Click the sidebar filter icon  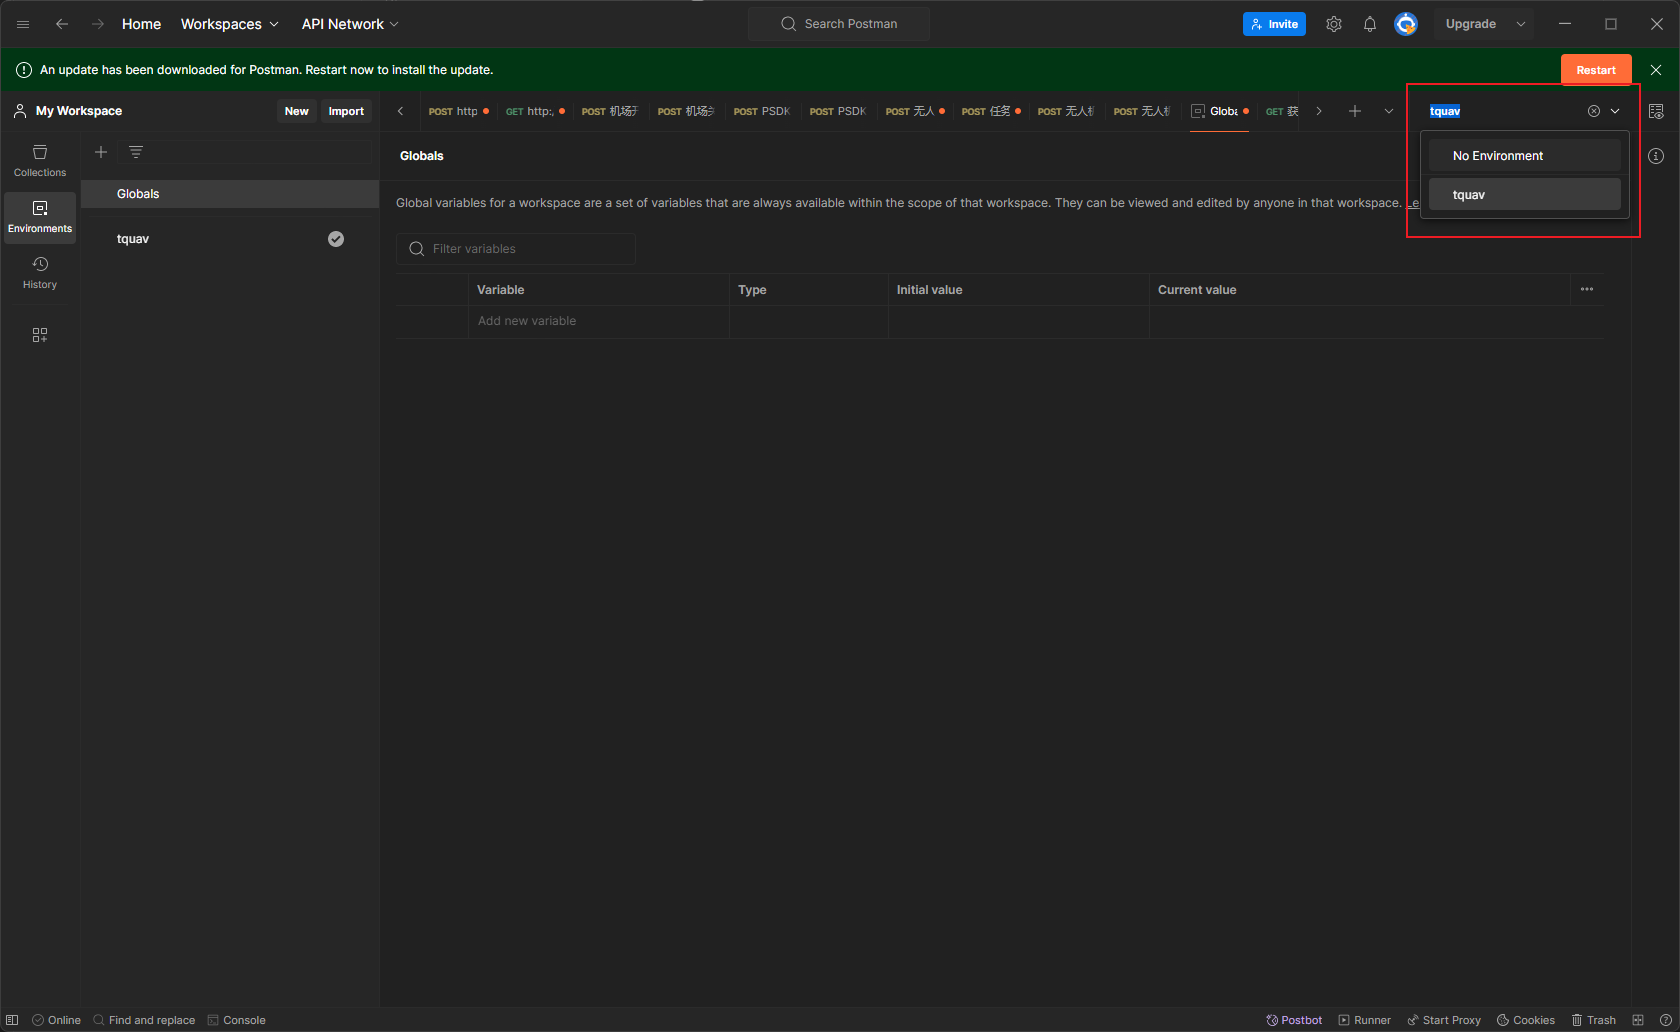click(x=136, y=152)
